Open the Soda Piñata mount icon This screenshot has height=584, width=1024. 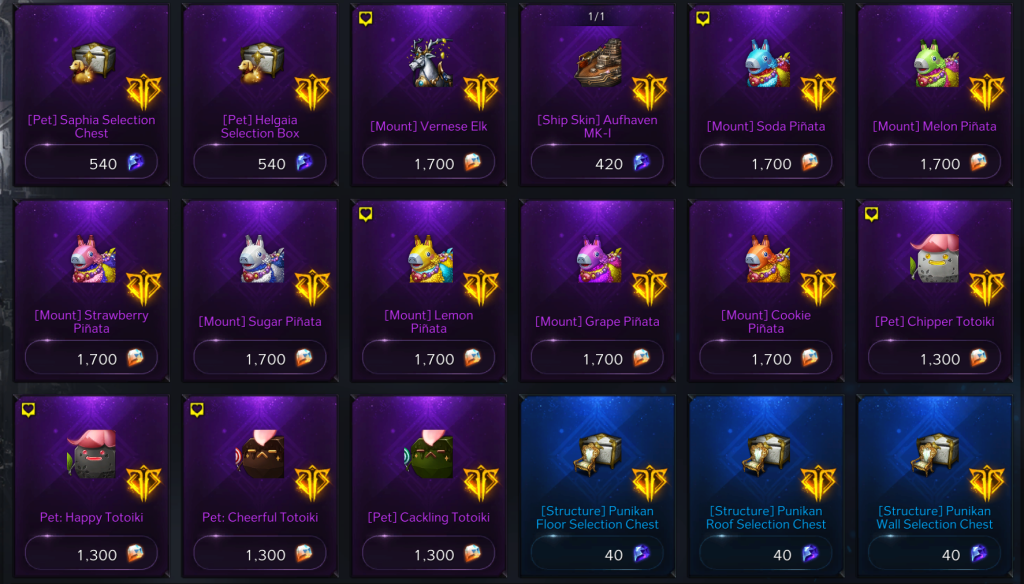[767, 63]
